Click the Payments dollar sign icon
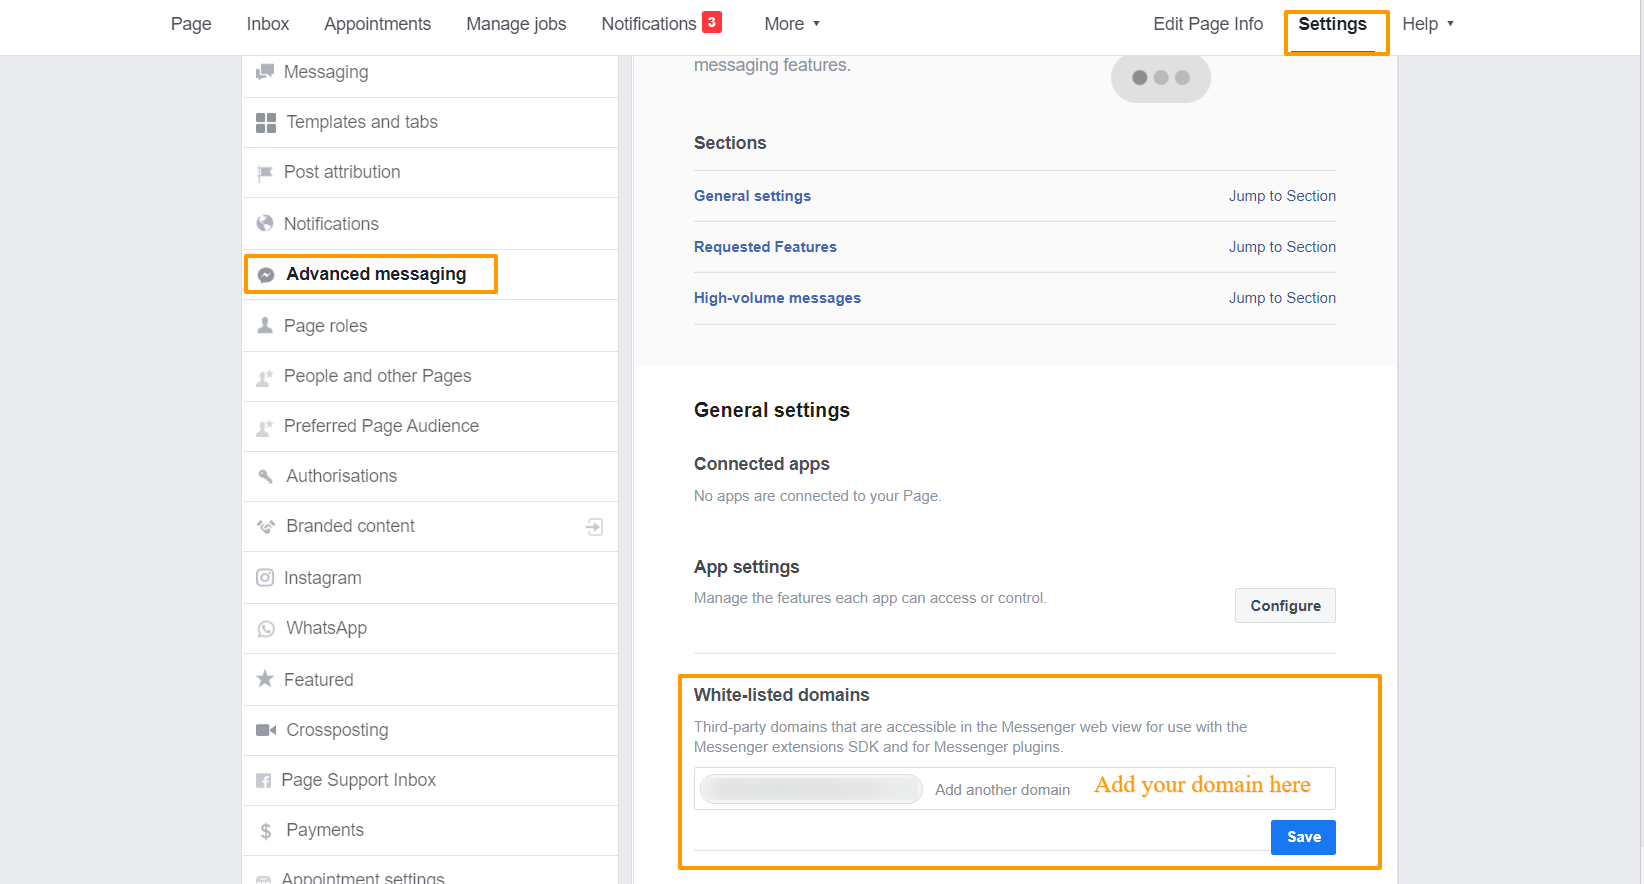The width and height of the screenshot is (1644, 884). [x=266, y=831]
